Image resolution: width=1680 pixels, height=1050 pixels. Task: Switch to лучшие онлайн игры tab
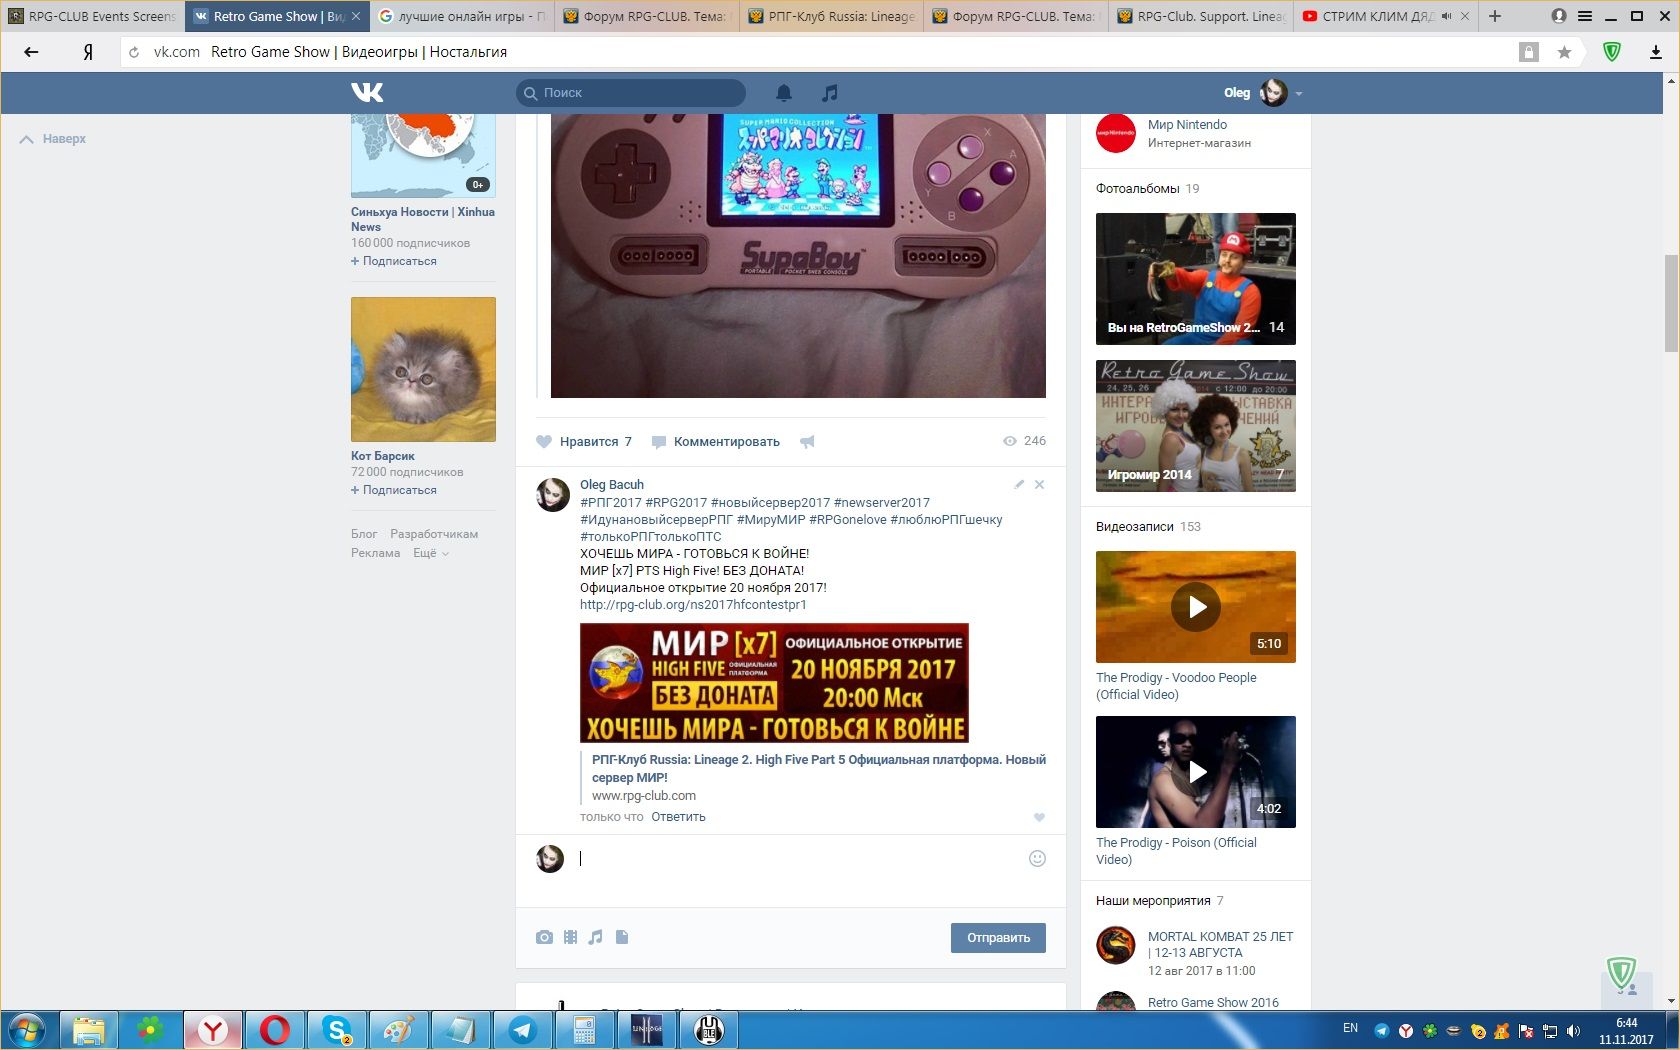[x=463, y=16]
